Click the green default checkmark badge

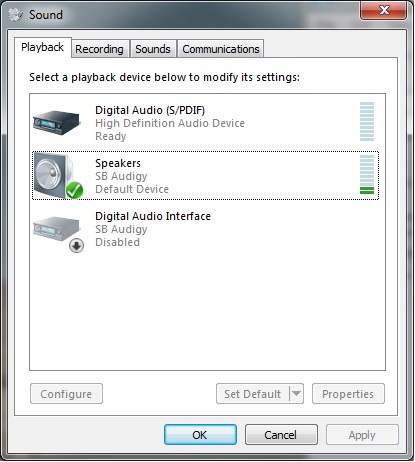pos(74,190)
